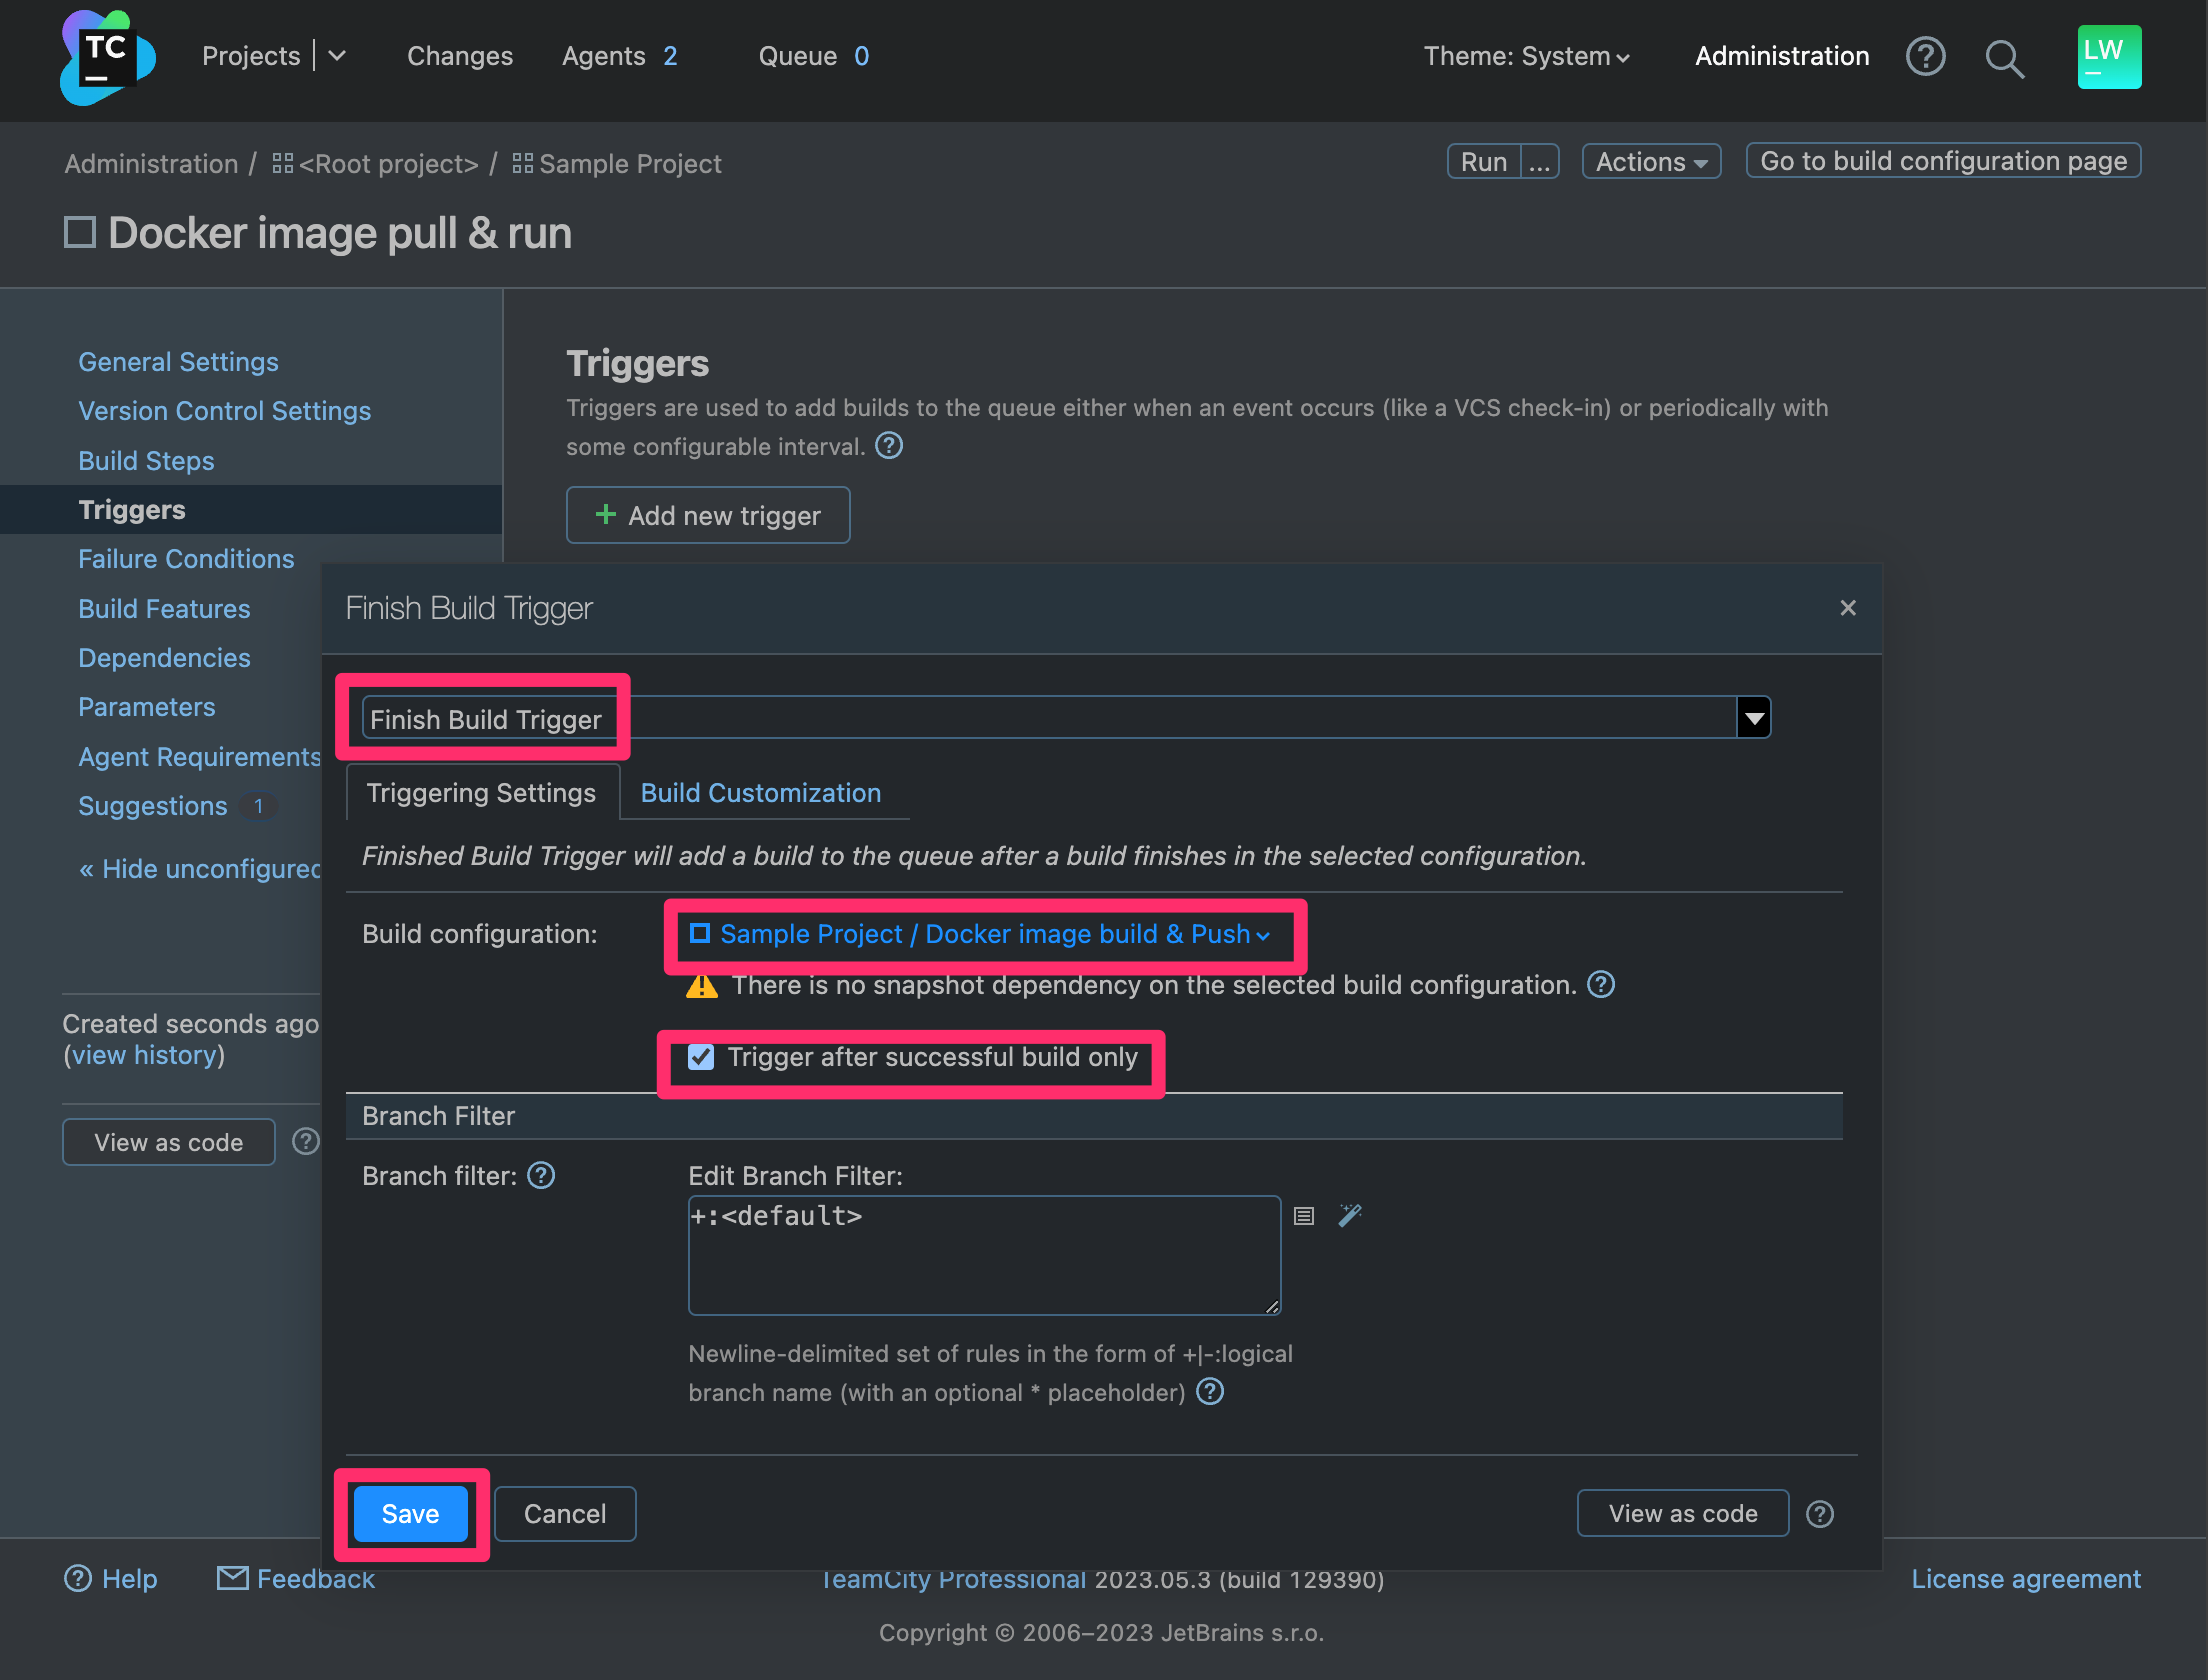Save the finish build trigger

click(410, 1514)
